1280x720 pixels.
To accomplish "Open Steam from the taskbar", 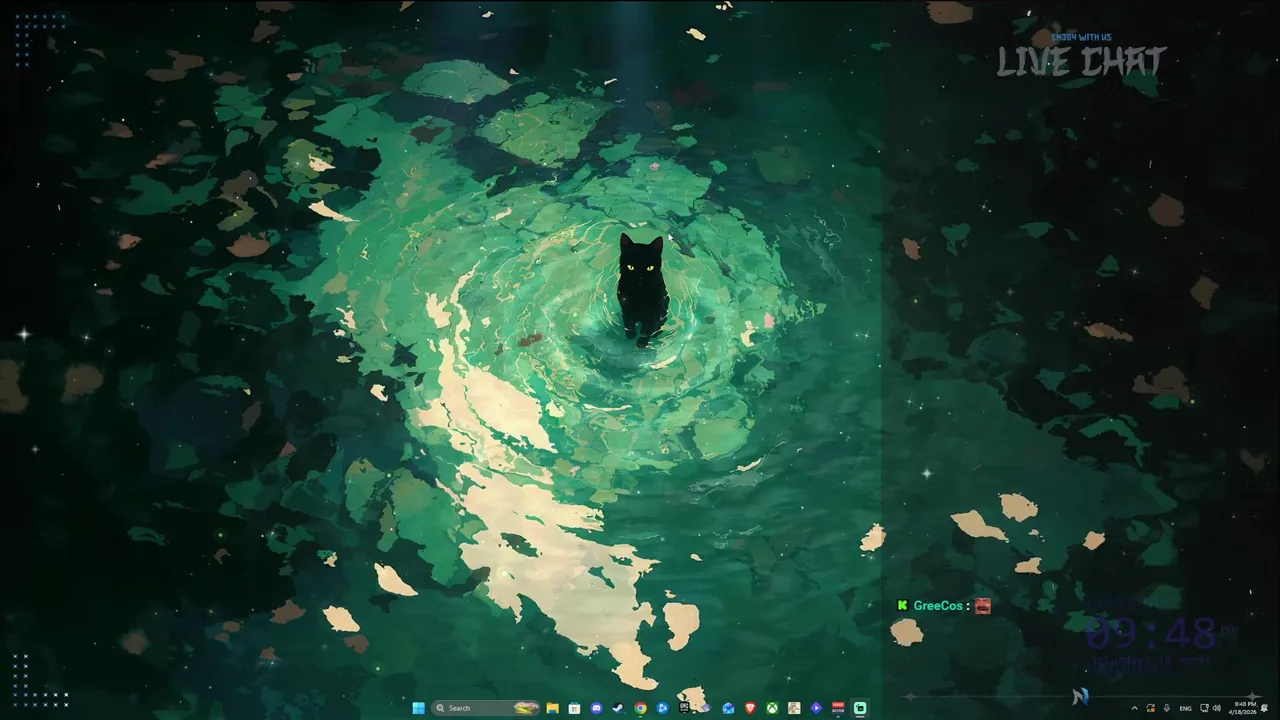I will point(618,708).
